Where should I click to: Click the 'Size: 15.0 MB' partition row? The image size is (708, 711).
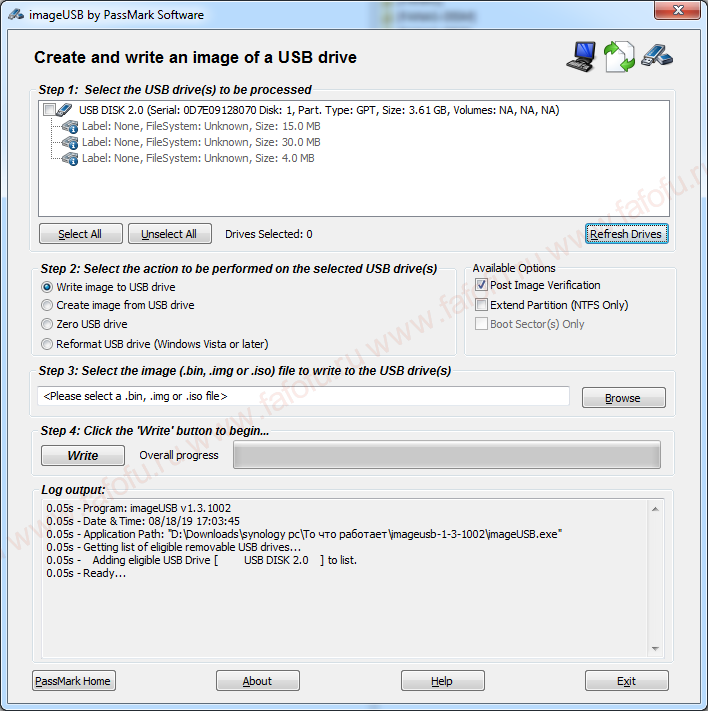(201, 126)
